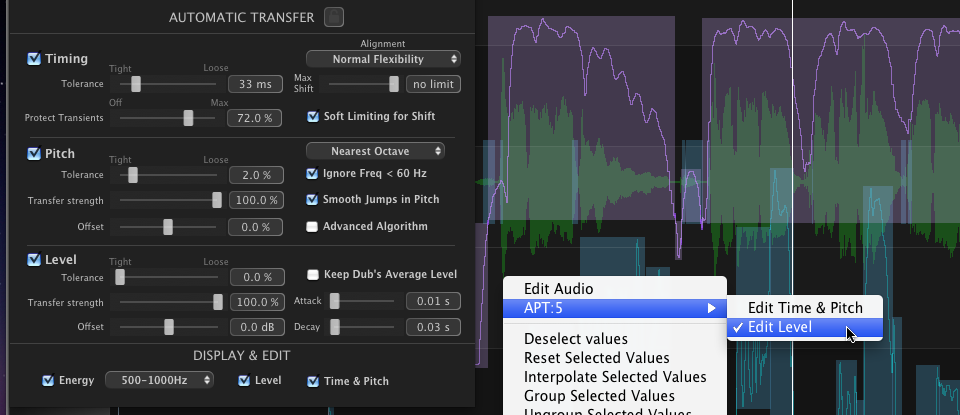Screen dimensions: 960x415
Task: Enable Advanced Algorithm option
Action: coord(312,226)
